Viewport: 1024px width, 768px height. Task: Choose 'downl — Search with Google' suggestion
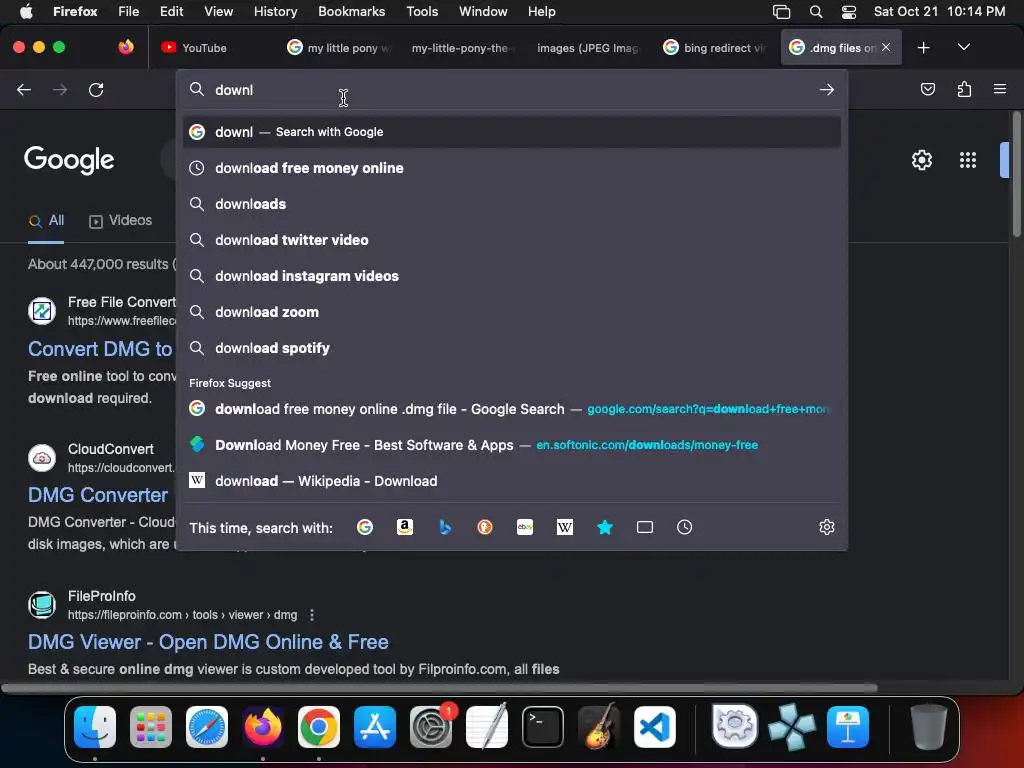pyautogui.click(x=511, y=132)
